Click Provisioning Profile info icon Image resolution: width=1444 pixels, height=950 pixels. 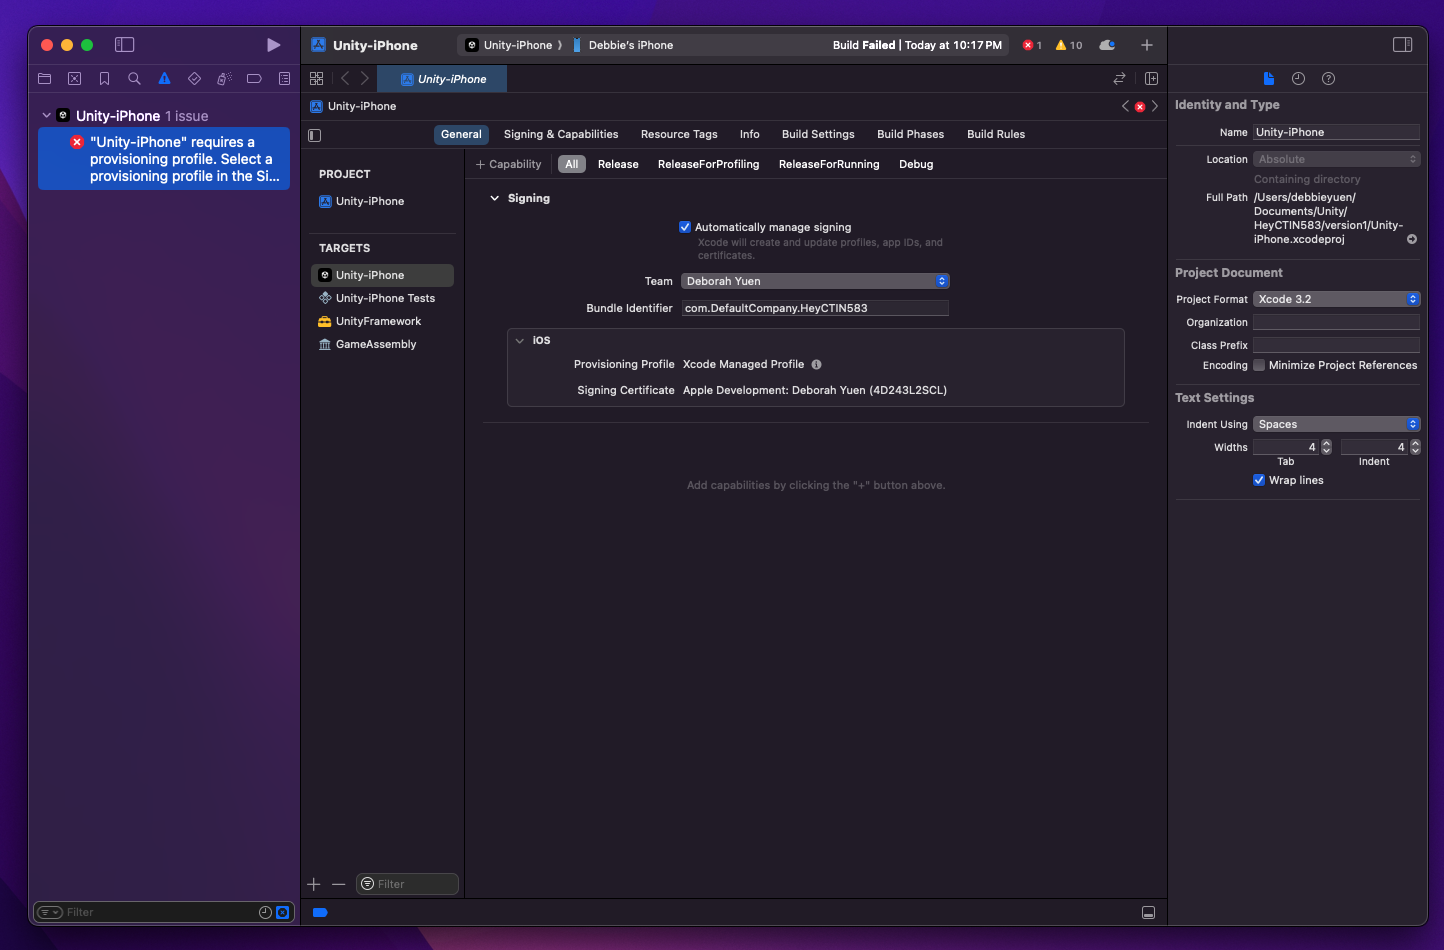coord(816,364)
